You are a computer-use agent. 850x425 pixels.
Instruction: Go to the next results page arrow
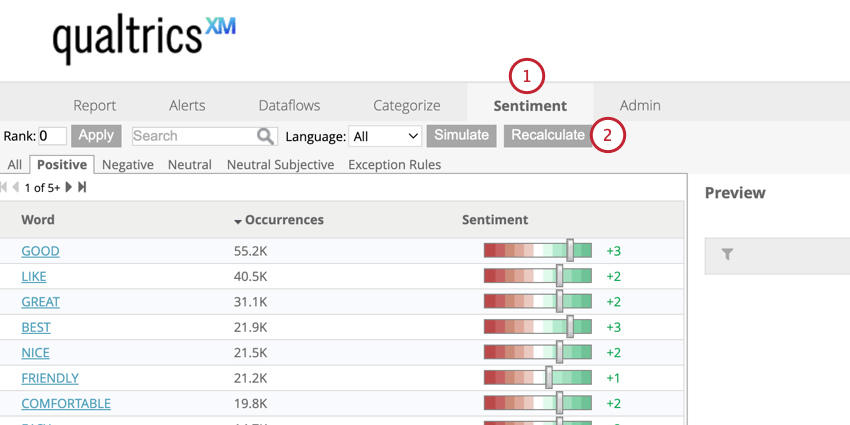tap(69, 187)
